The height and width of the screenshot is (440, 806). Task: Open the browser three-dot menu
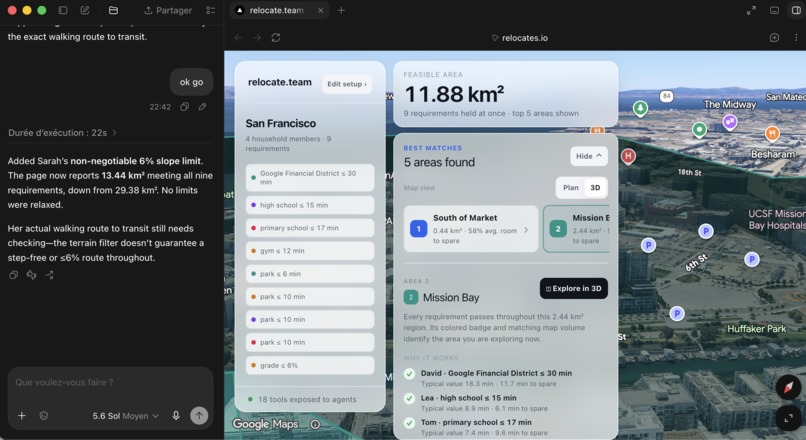tap(796, 38)
